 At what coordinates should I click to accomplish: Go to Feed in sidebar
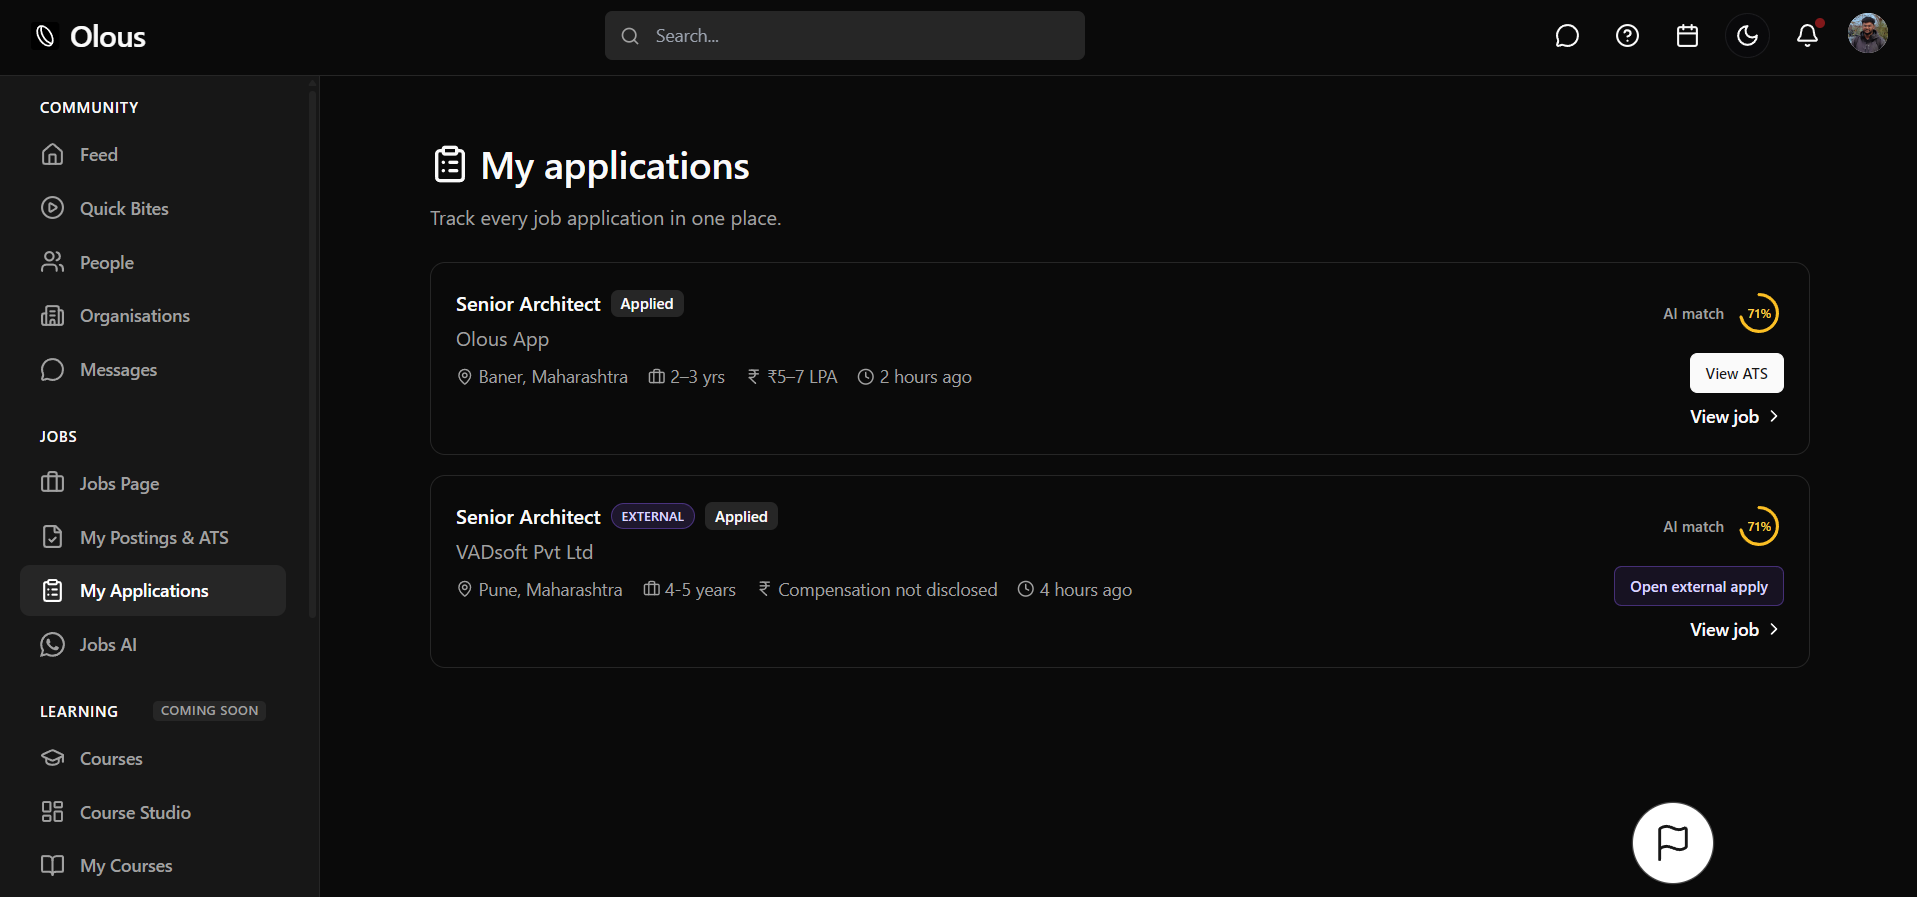click(153, 155)
